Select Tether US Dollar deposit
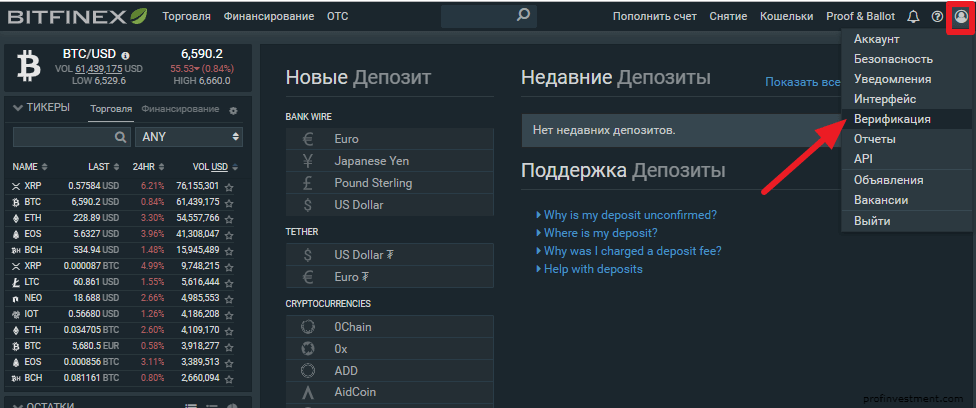Screen dimensions: 976x408 [x=390, y=255]
